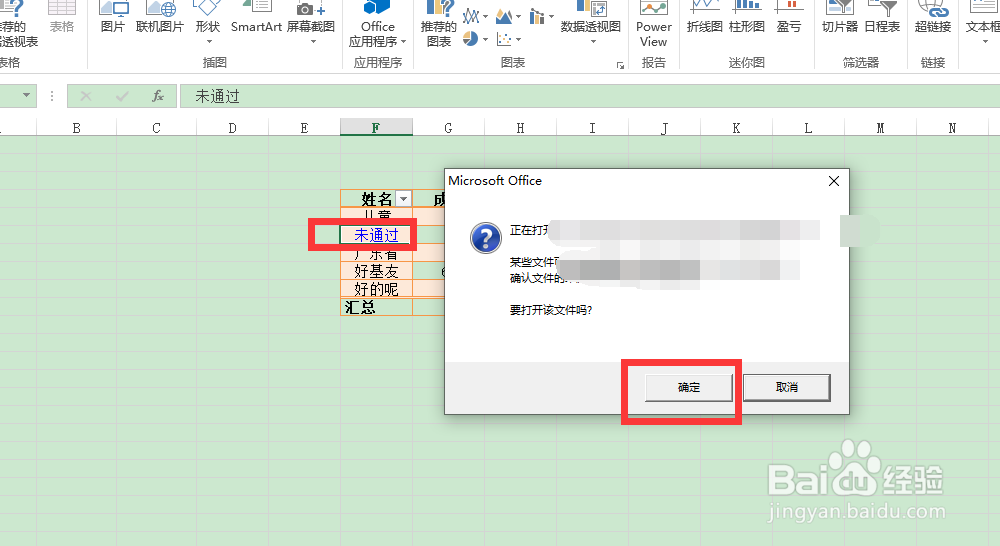1000x546 pixels.
Task: Cancel the dialog with 取消
Action: coord(787,387)
